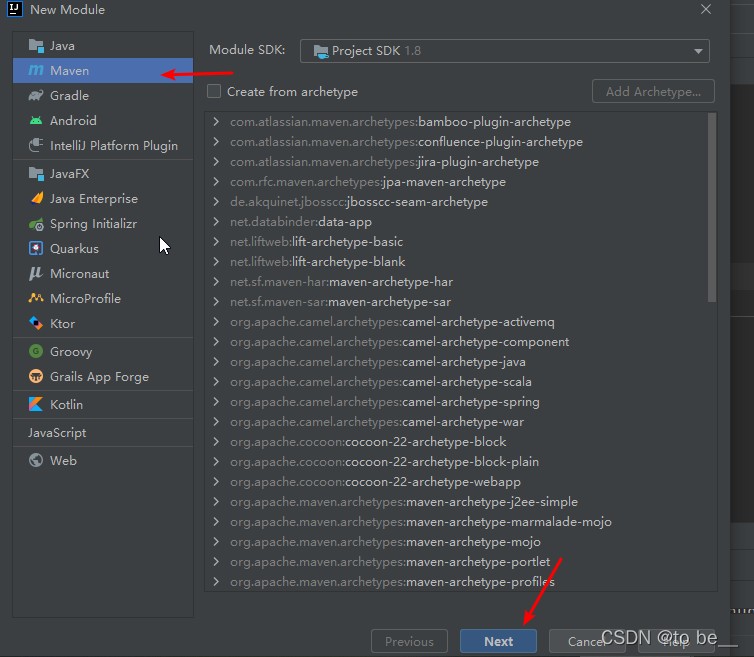Select camel-archetype-spring row

(456, 402)
